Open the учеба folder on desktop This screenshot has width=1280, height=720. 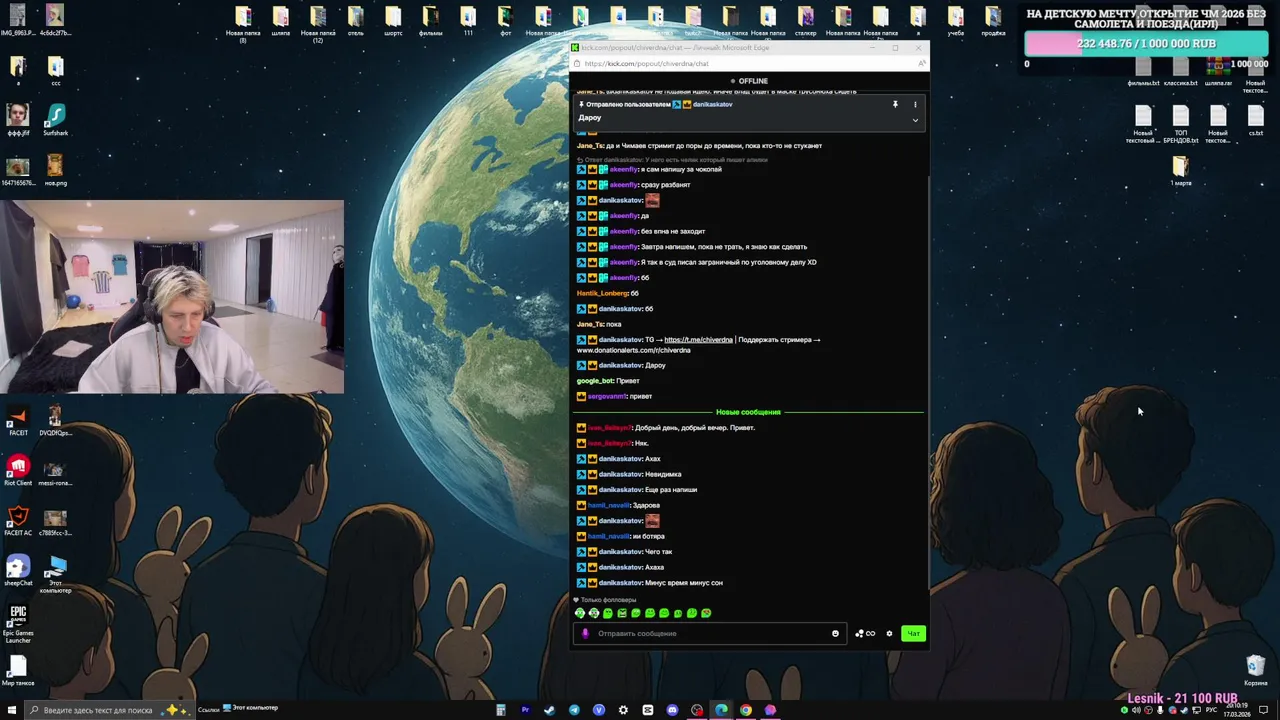click(x=956, y=22)
